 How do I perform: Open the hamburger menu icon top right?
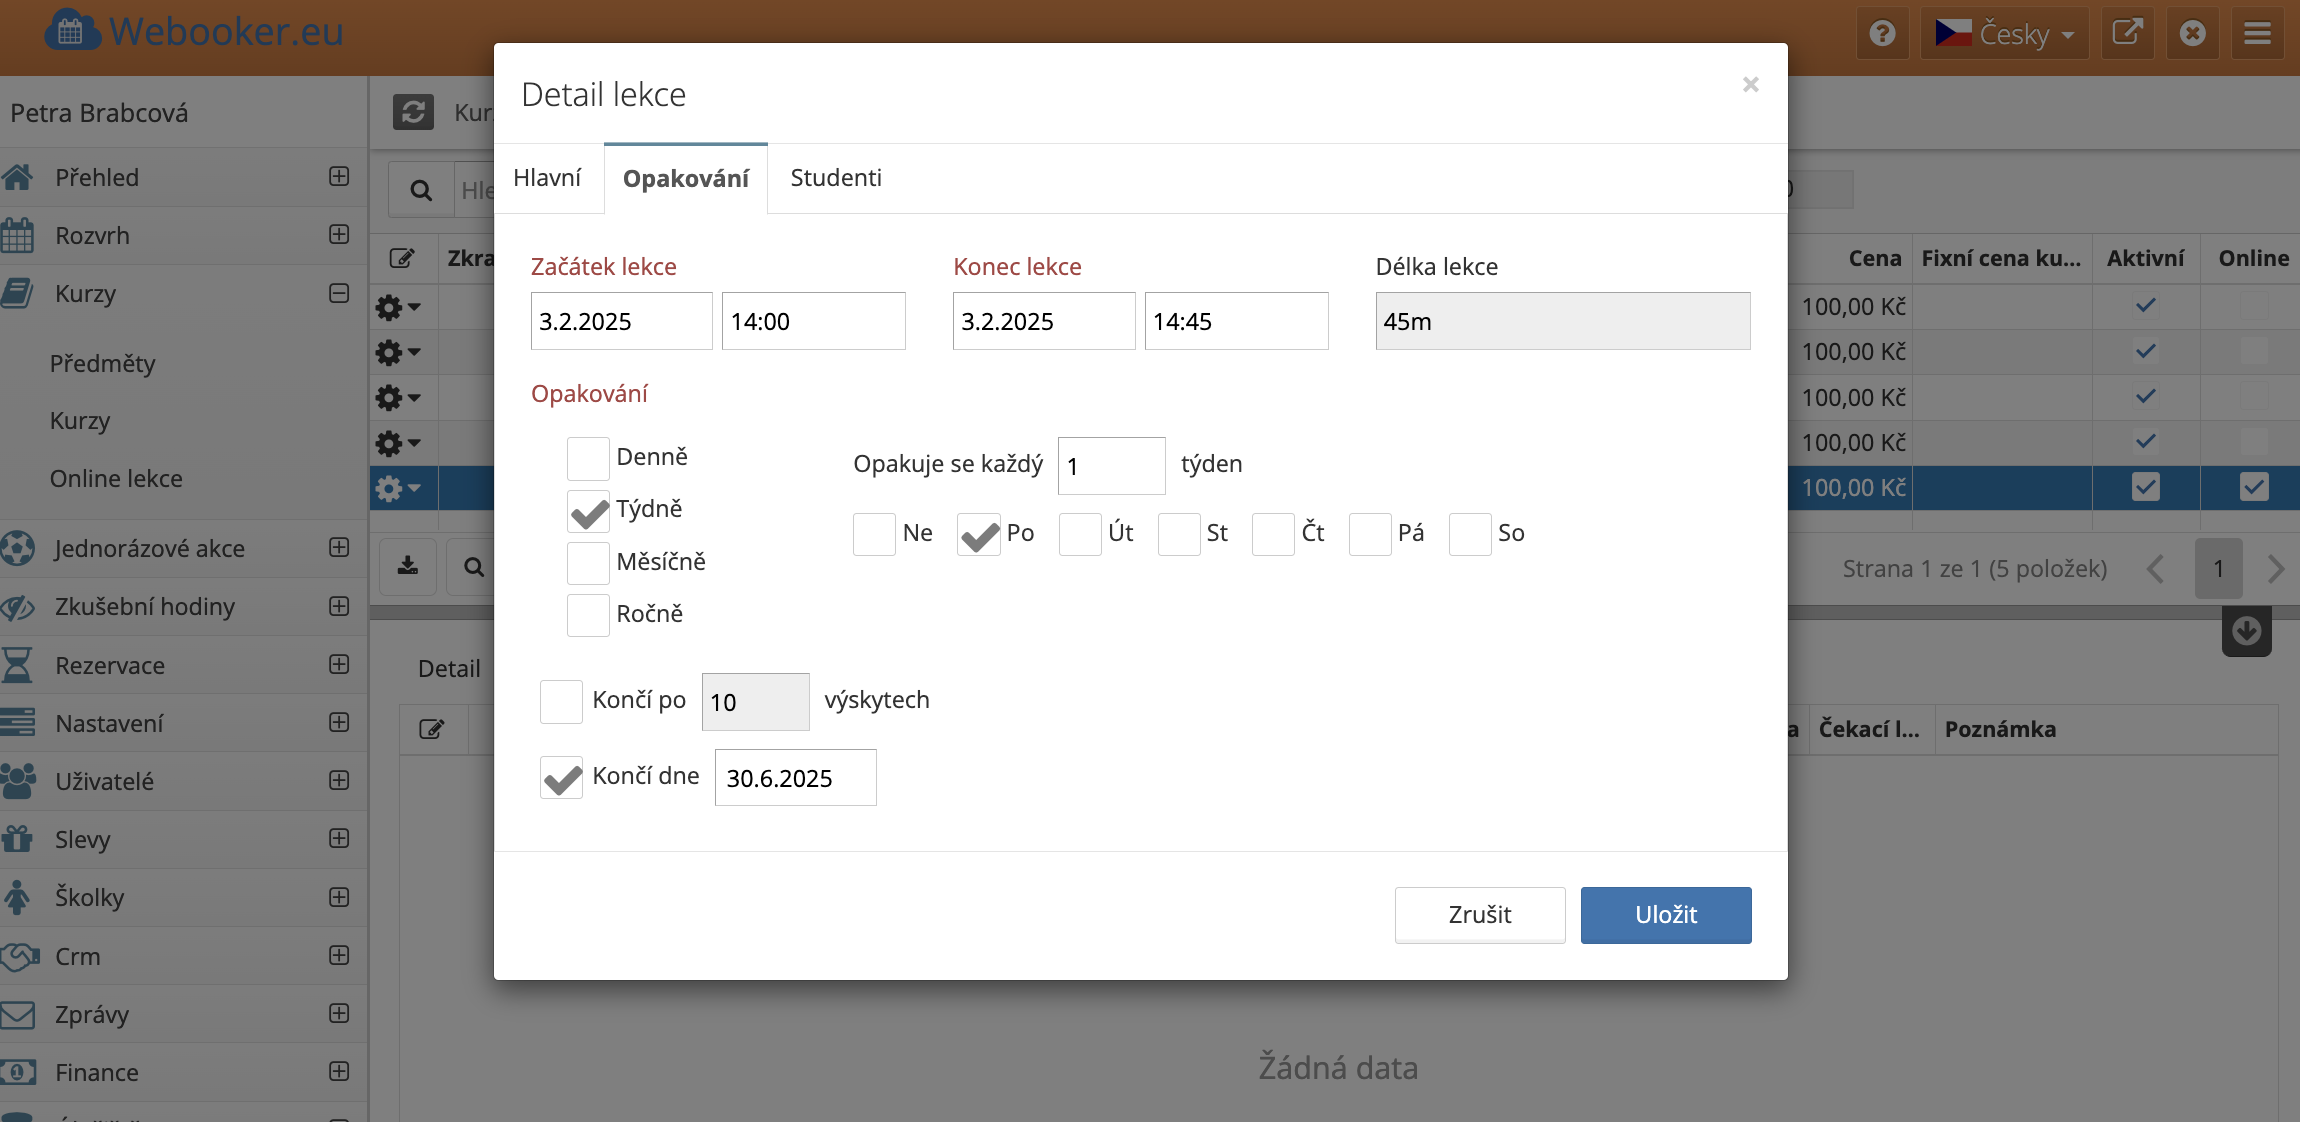2257,34
